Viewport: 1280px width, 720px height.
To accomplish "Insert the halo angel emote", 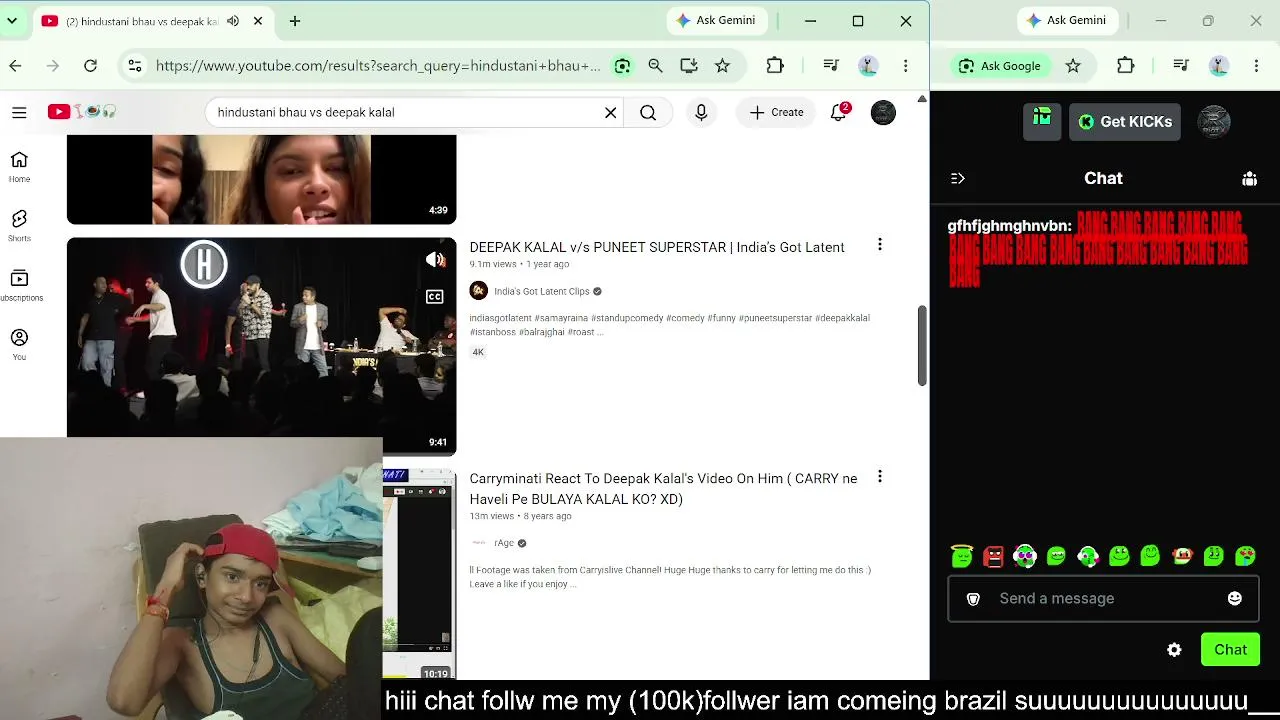I will point(962,556).
